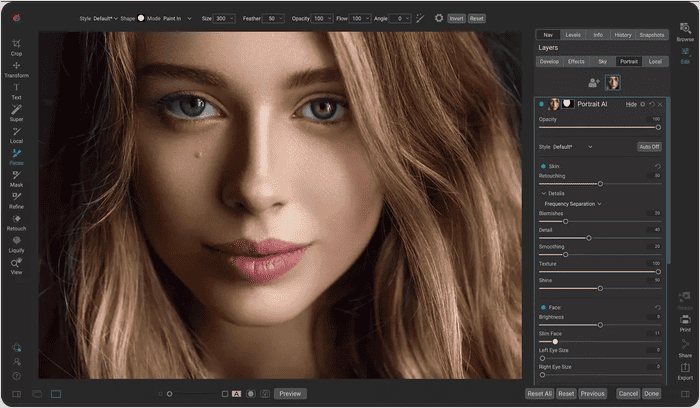
Task: Open the History tab
Action: [624, 35]
